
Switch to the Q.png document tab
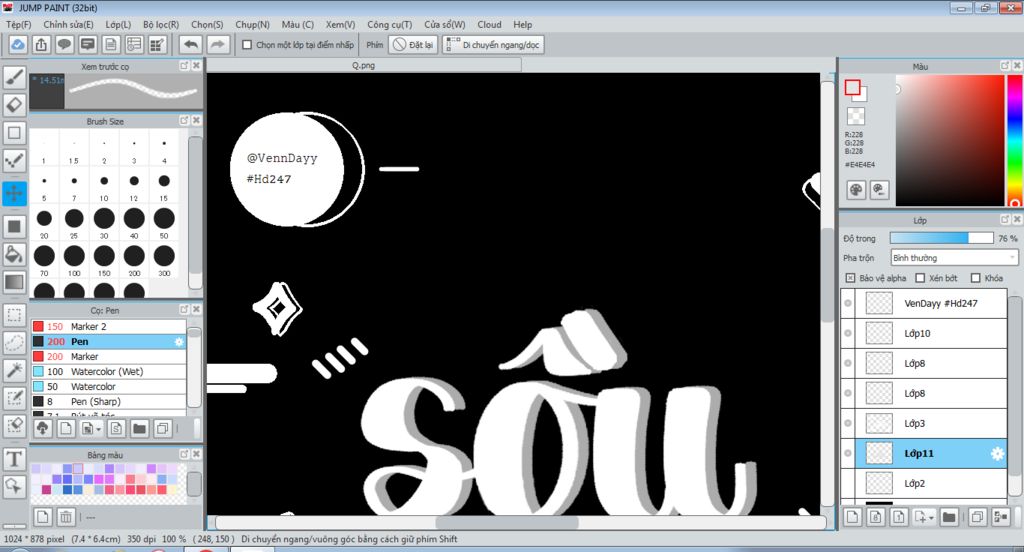tap(364, 65)
